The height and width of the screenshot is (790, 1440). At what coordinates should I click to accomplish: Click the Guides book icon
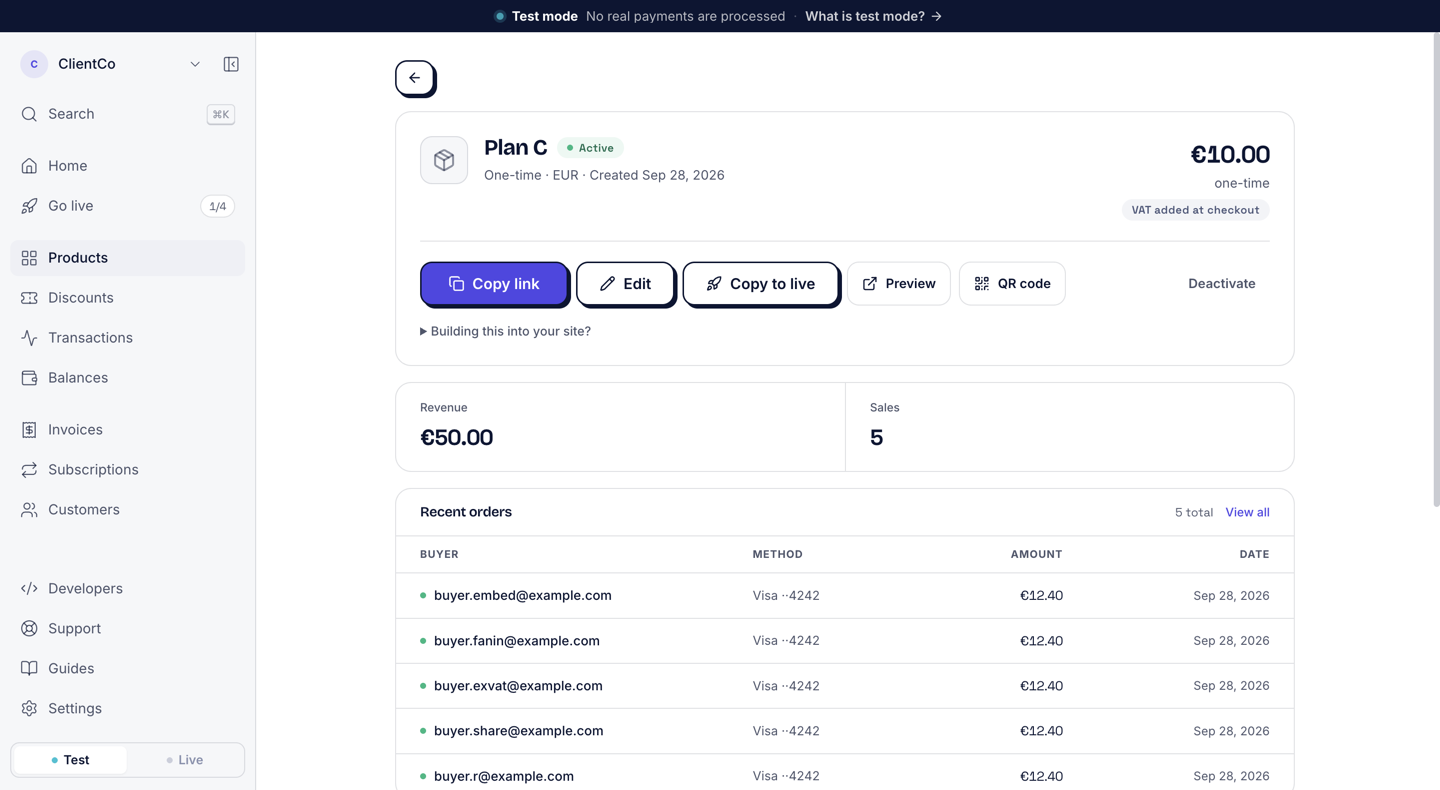(29, 669)
